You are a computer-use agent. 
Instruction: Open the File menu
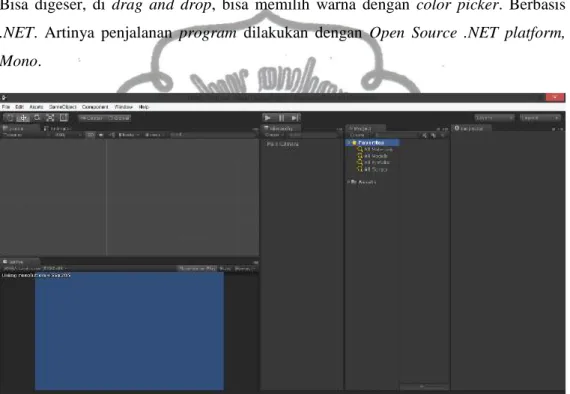tap(6, 107)
